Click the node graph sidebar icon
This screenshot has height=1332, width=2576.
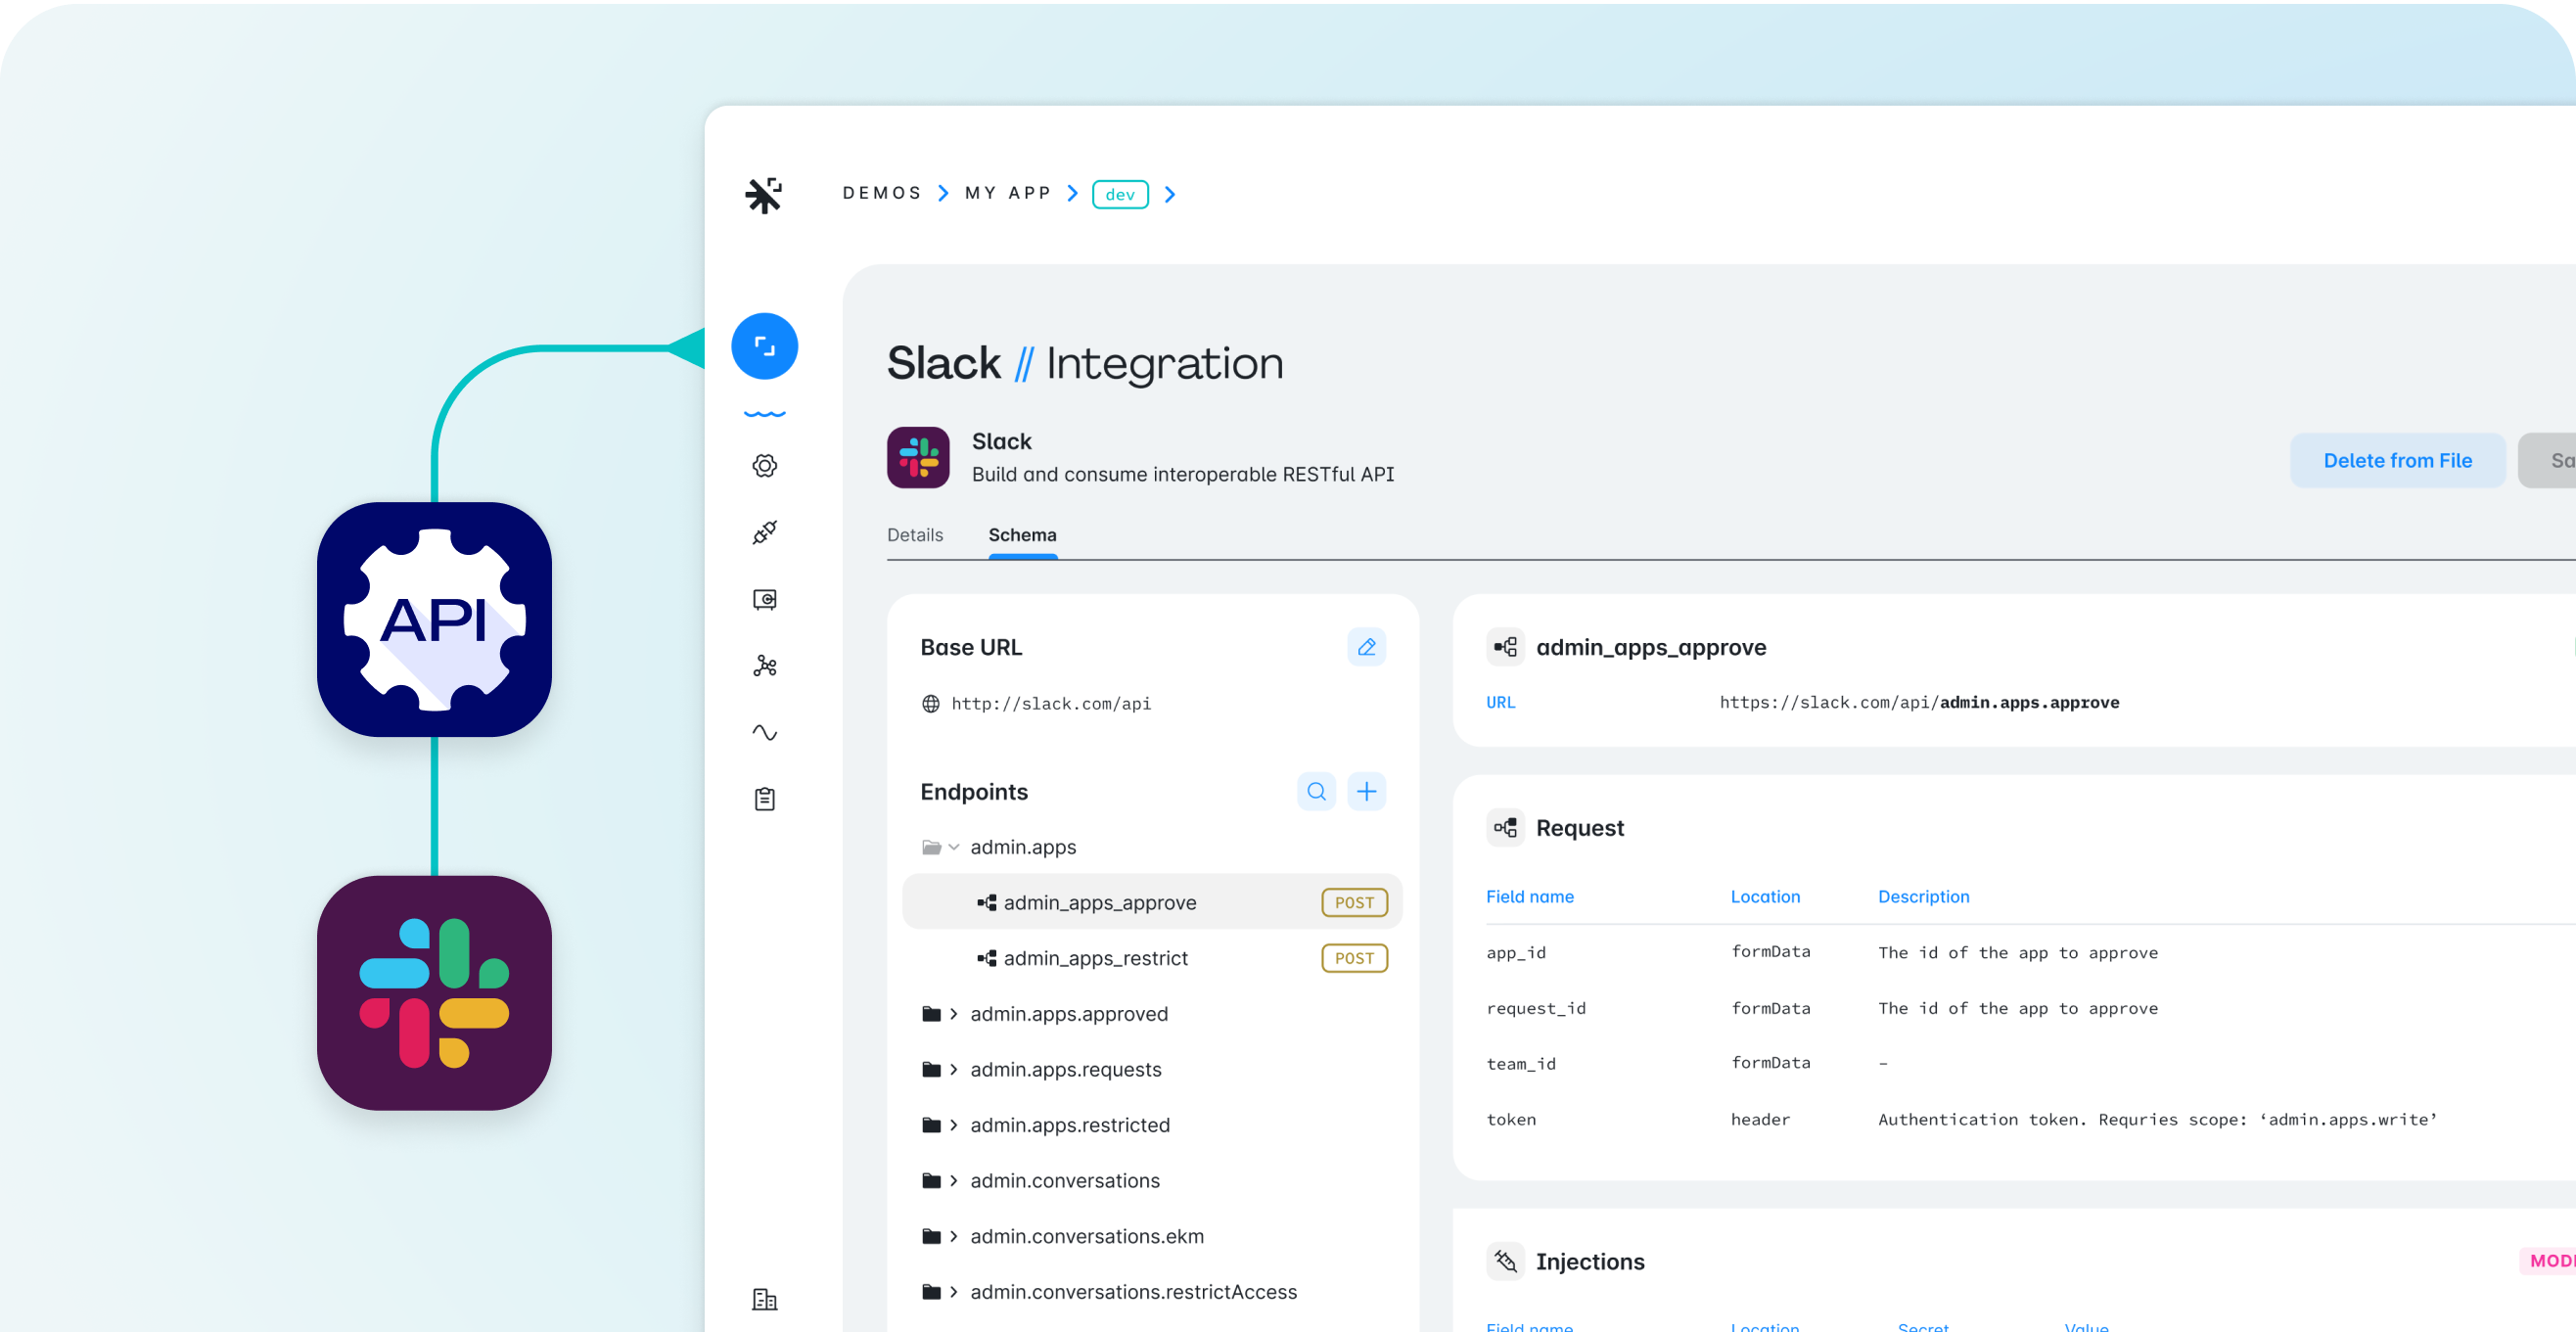pos(764,666)
